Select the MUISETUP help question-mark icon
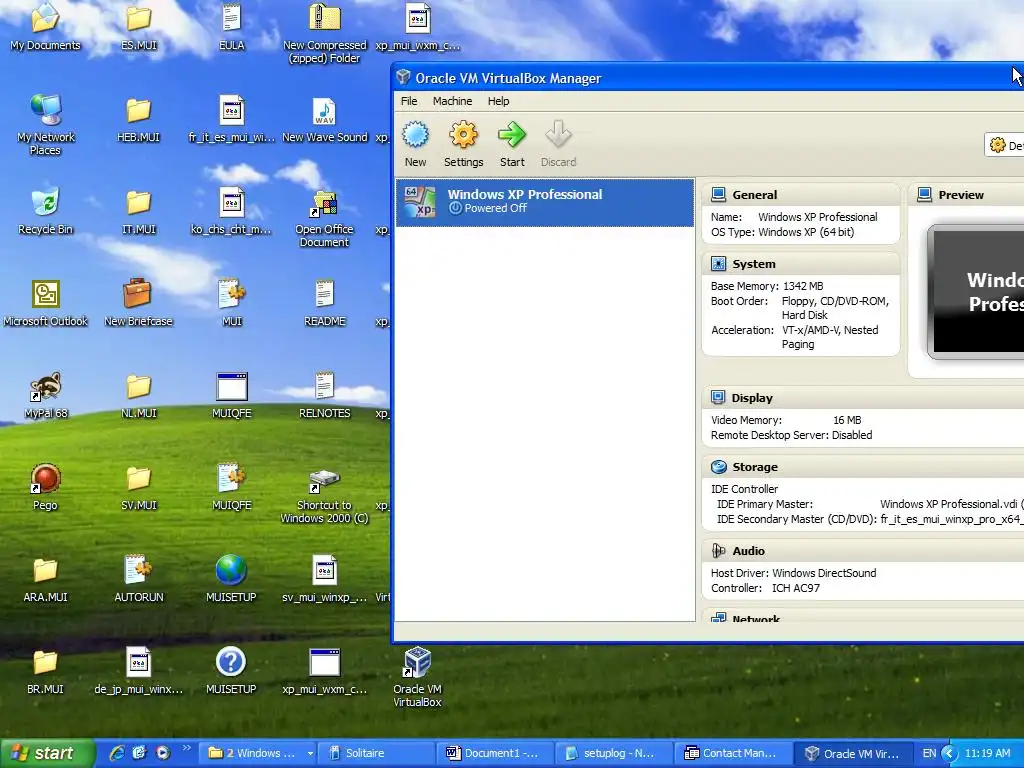 click(x=231, y=670)
